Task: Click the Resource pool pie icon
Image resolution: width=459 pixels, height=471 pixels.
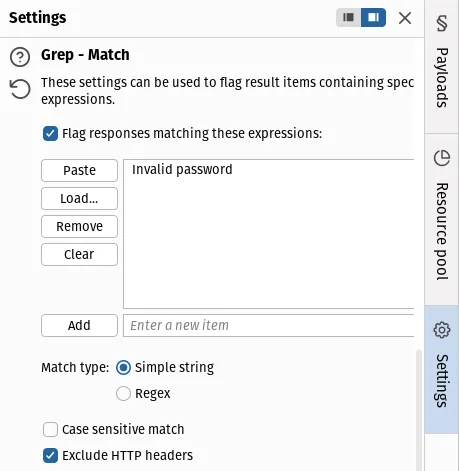Action: tap(442, 158)
